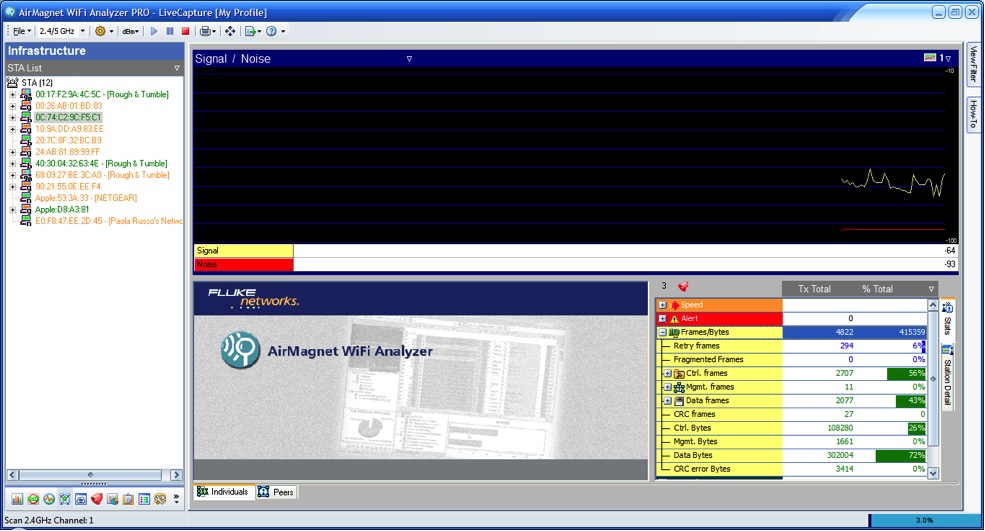
Task: Click STA list horizontal scroll left arrow
Action: click(13, 475)
